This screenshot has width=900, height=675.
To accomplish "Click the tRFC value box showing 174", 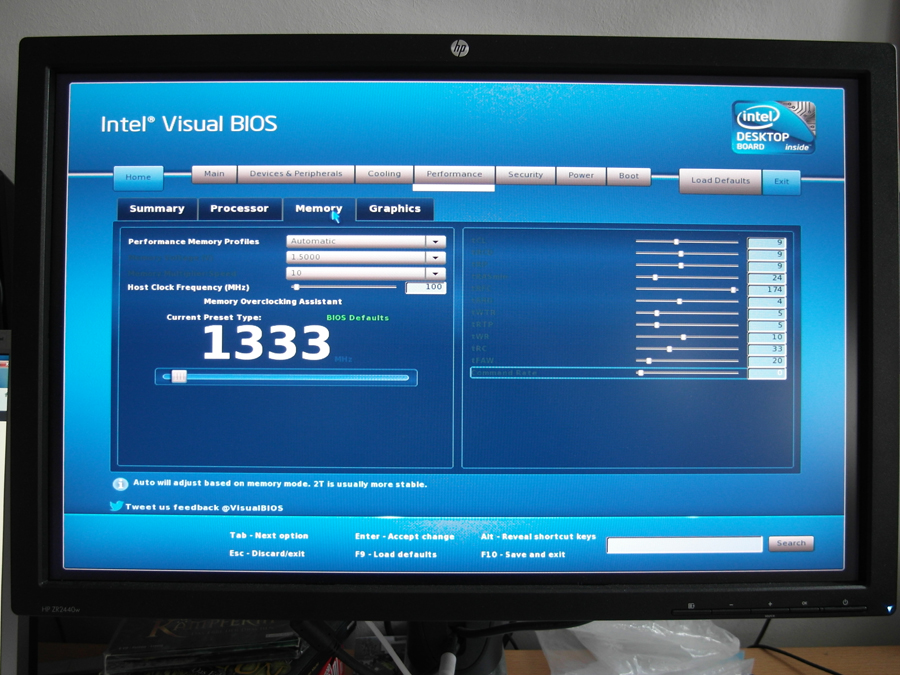I will pyautogui.click(x=766, y=290).
